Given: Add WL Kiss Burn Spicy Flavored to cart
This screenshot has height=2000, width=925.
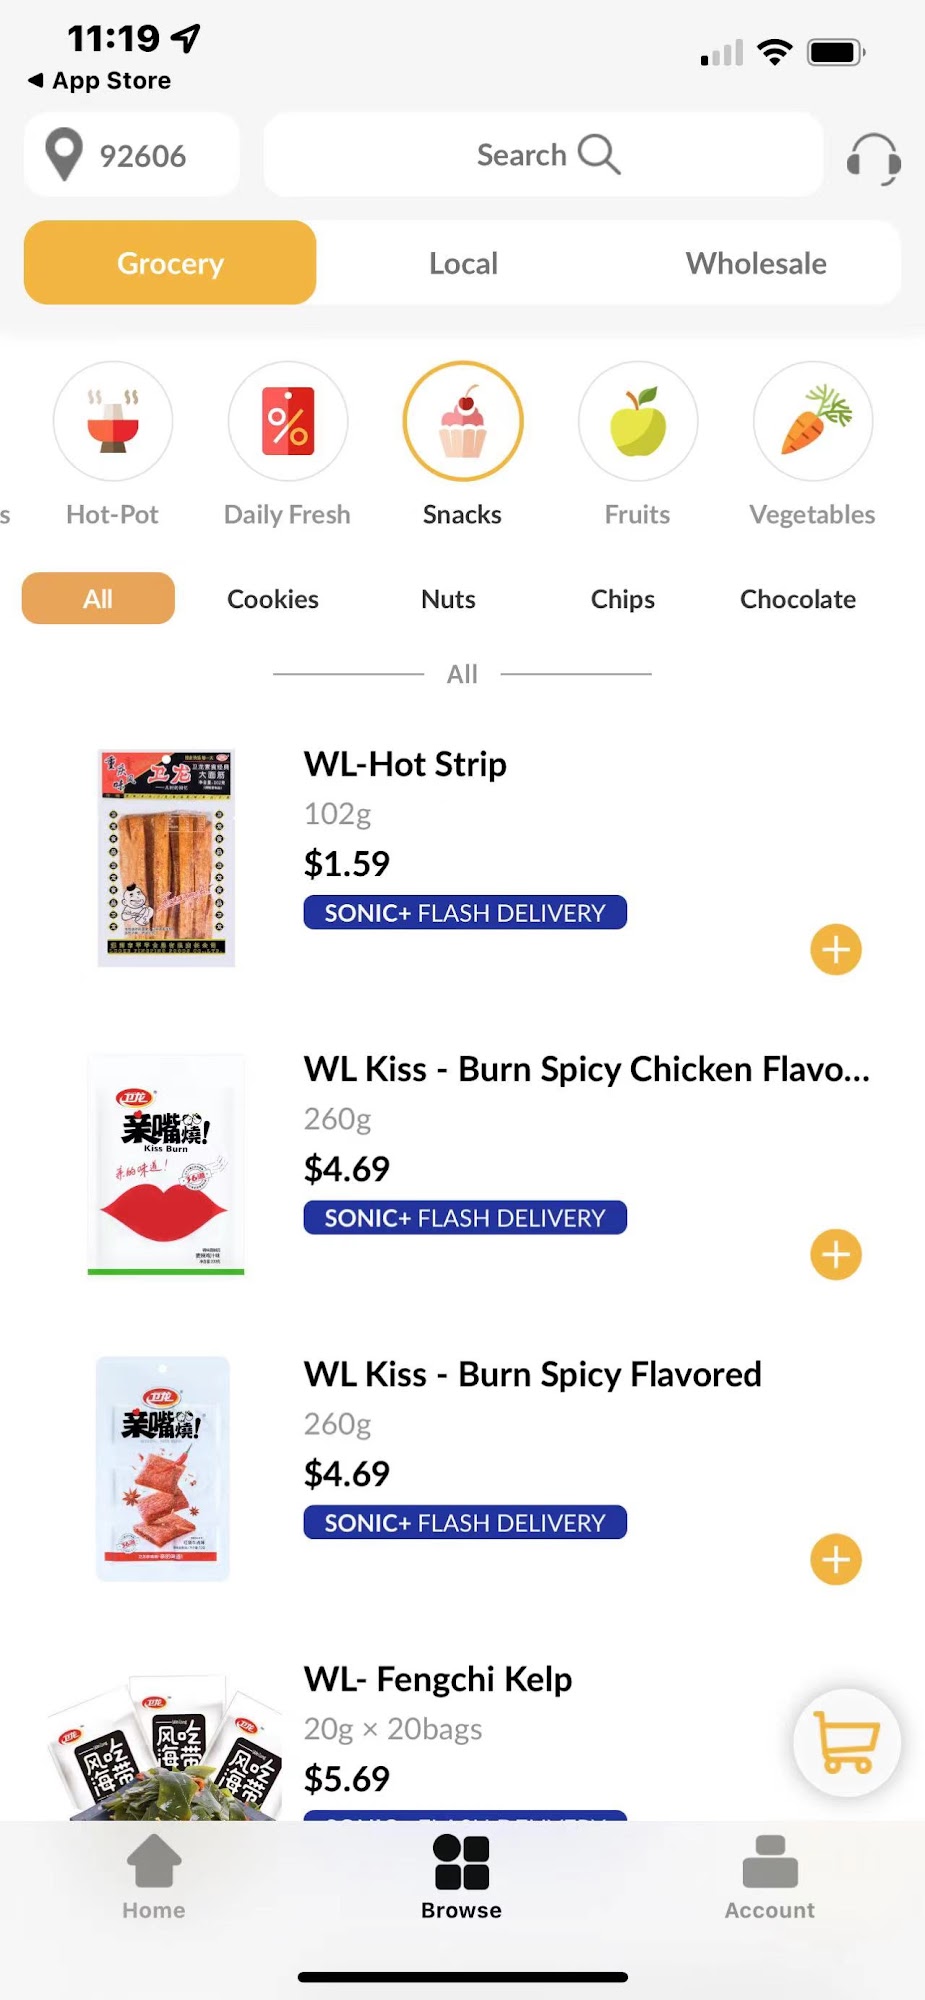Looking at the screenshot, I should tap(836, 1560).
